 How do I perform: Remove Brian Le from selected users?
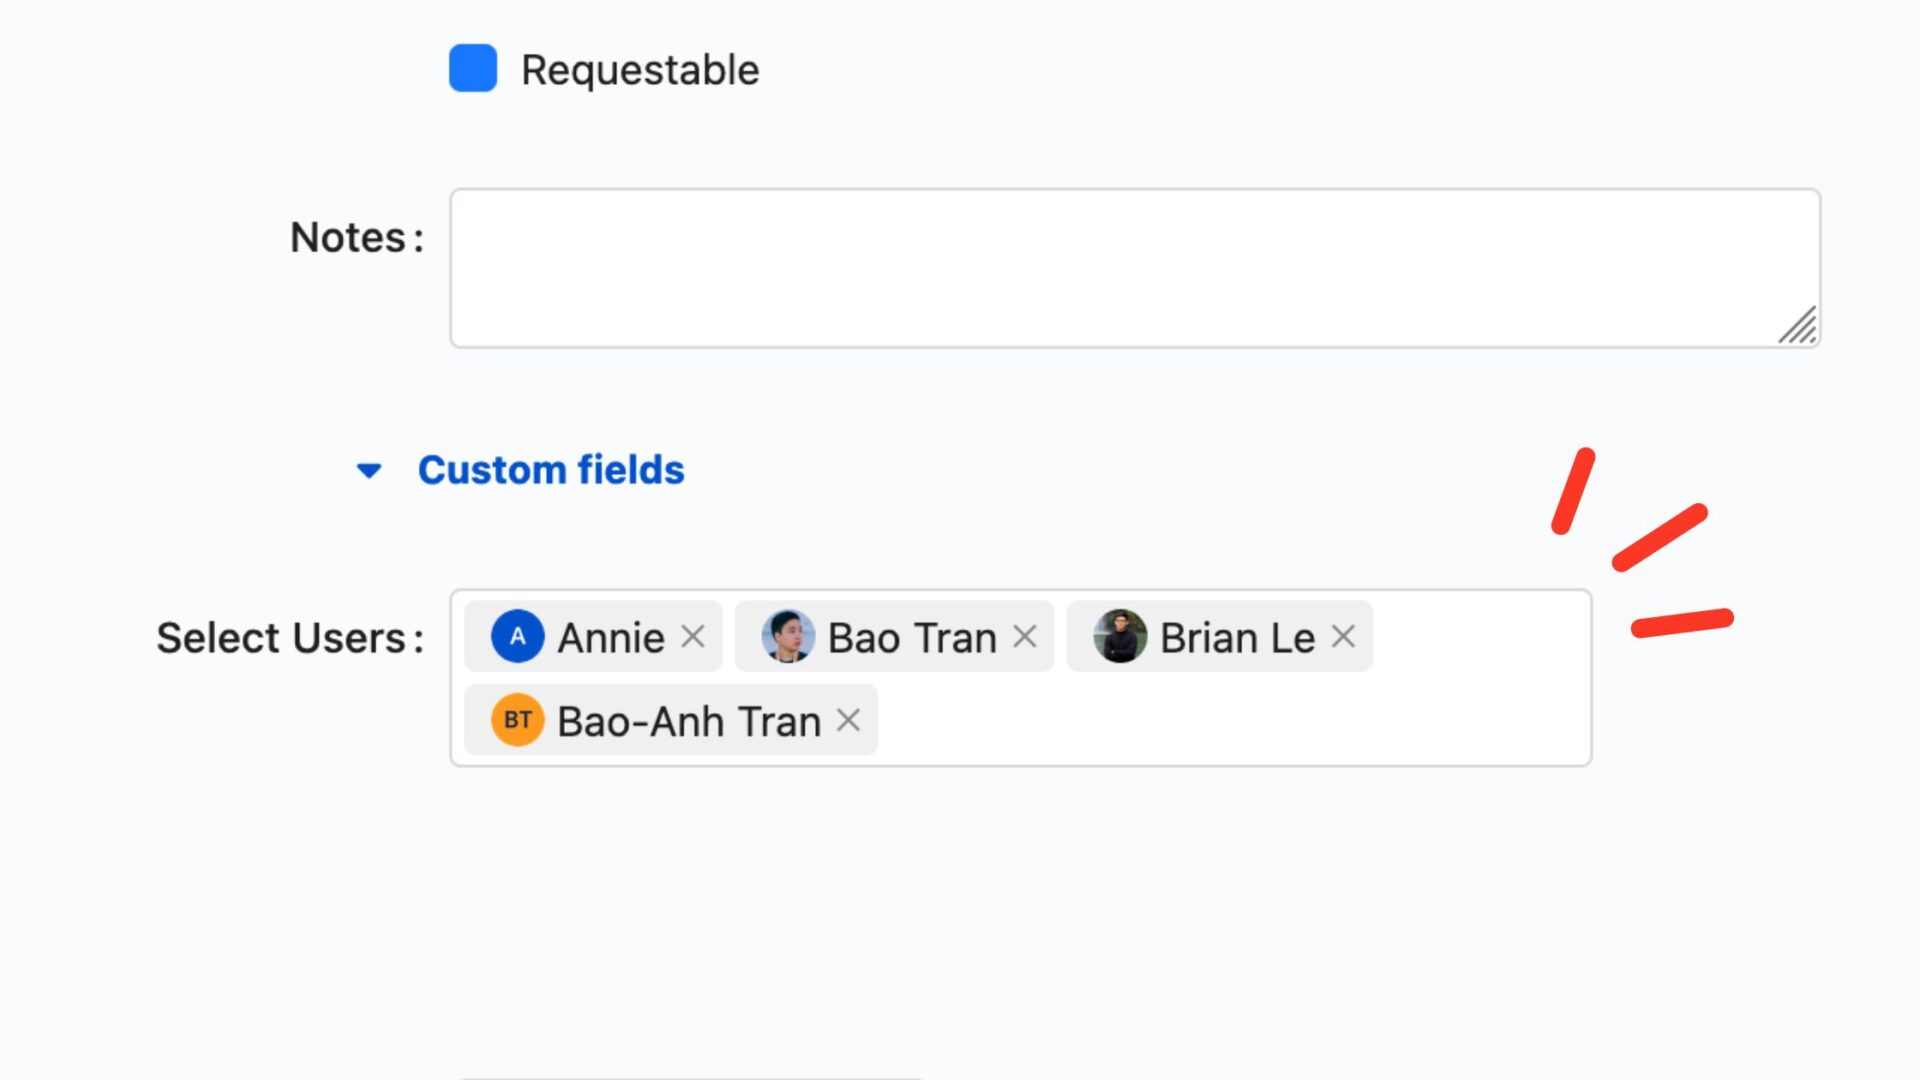click(x=1345, y=637)
